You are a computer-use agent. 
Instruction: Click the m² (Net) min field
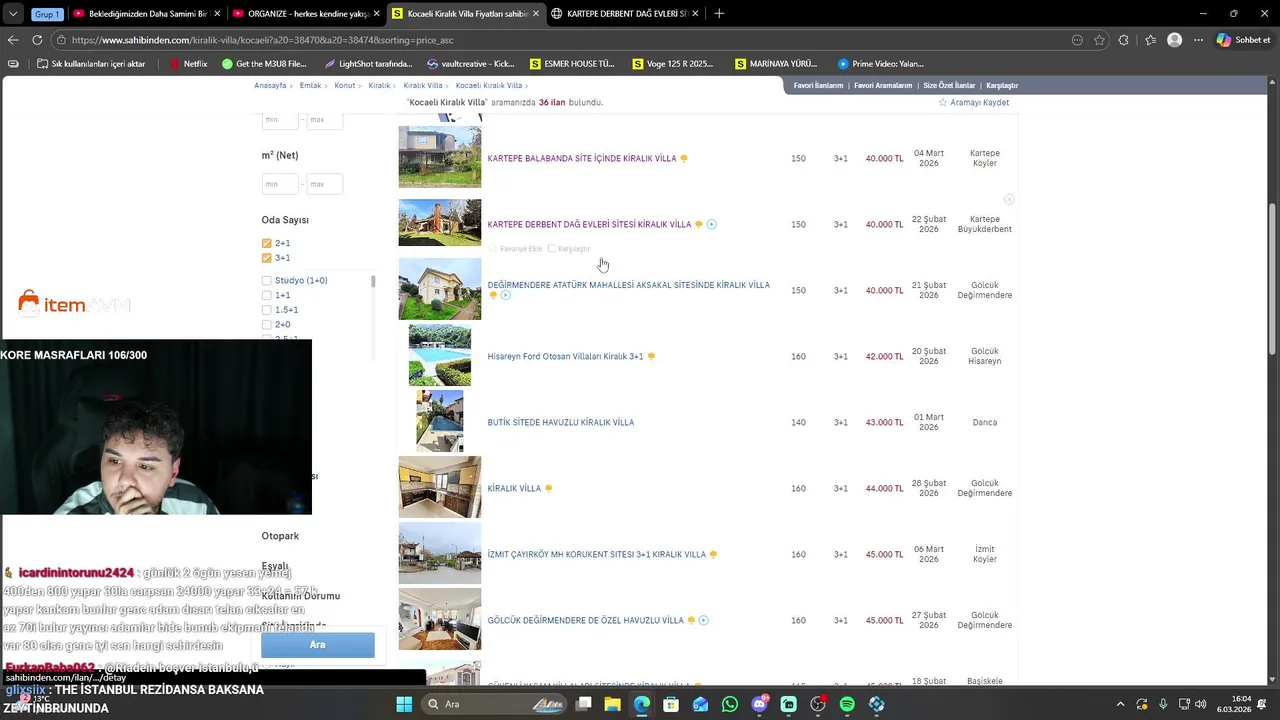(280, 184)
